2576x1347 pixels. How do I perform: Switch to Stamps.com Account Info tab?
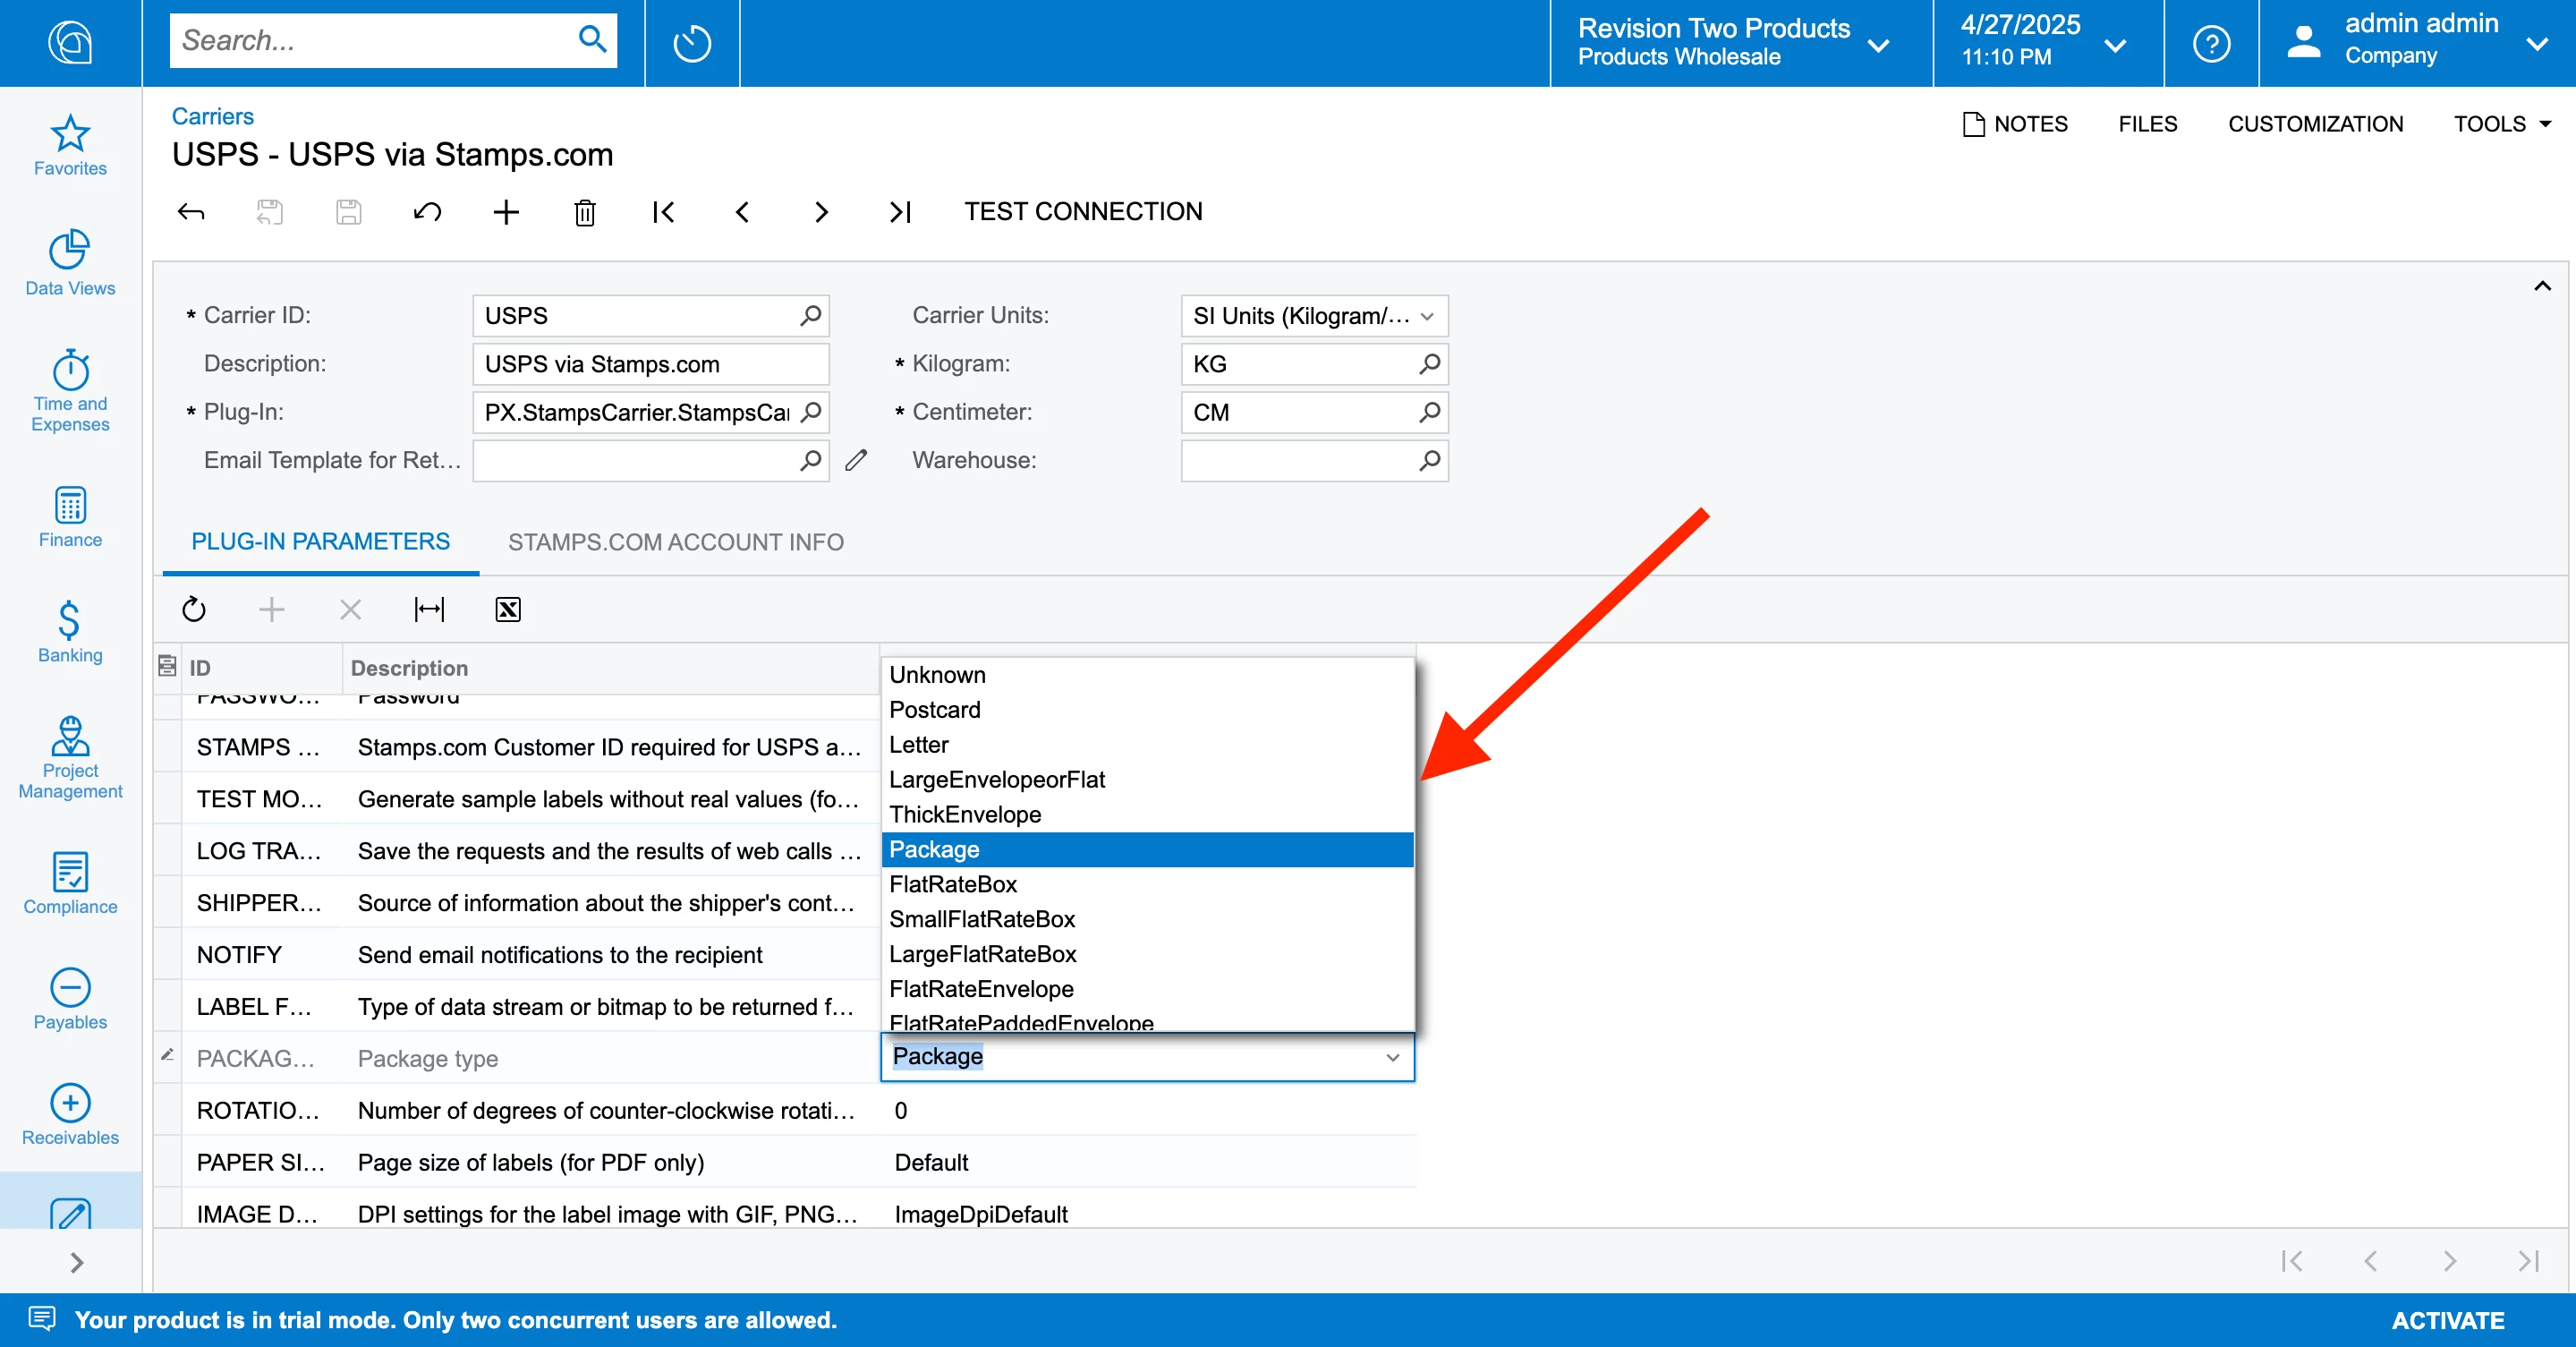675,542
